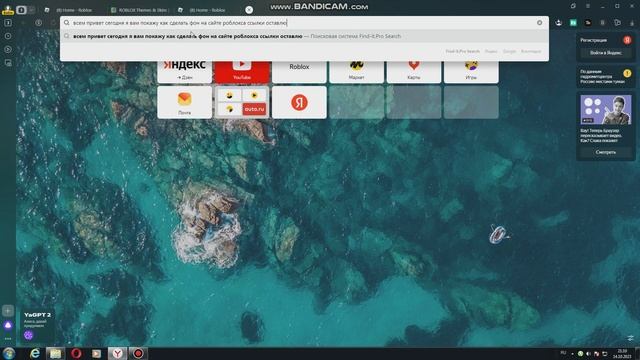Open File Explorer from taskbar
This screenshot has width=640, height=360.
point(56,353)
